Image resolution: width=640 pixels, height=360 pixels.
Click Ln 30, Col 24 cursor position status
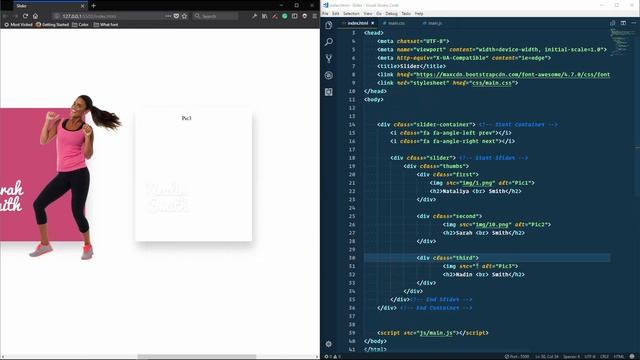tap(547, 357)
